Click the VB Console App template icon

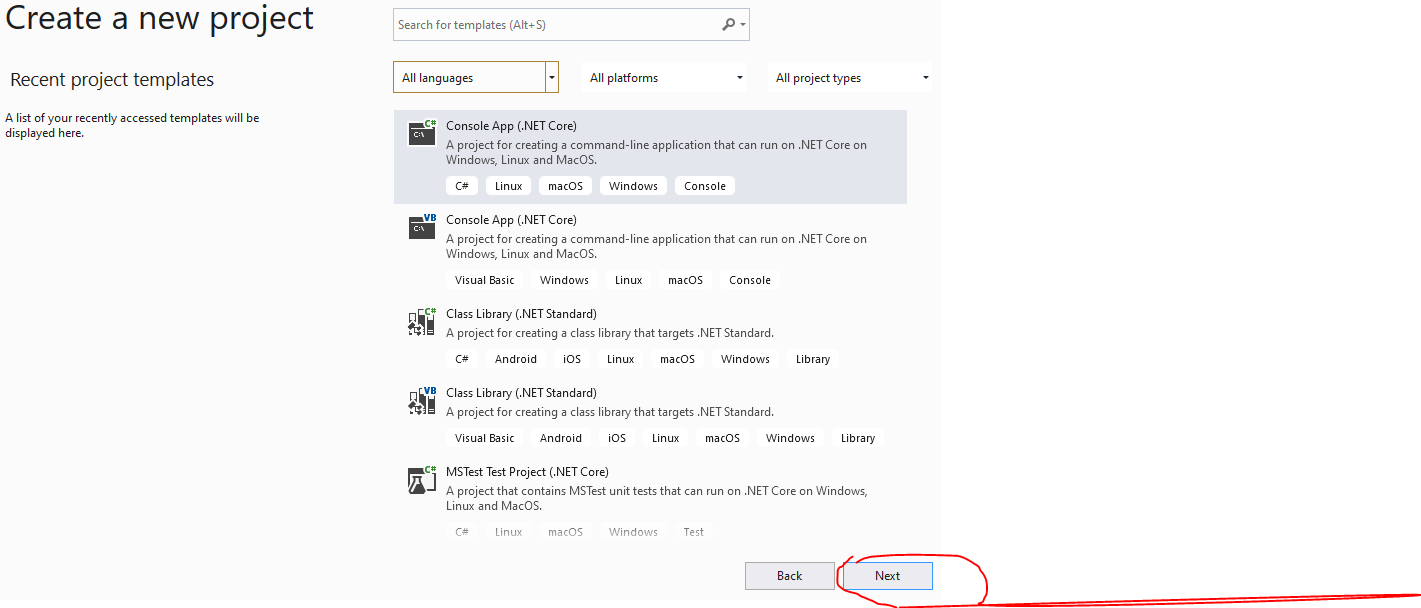click(x=422, y=226)
